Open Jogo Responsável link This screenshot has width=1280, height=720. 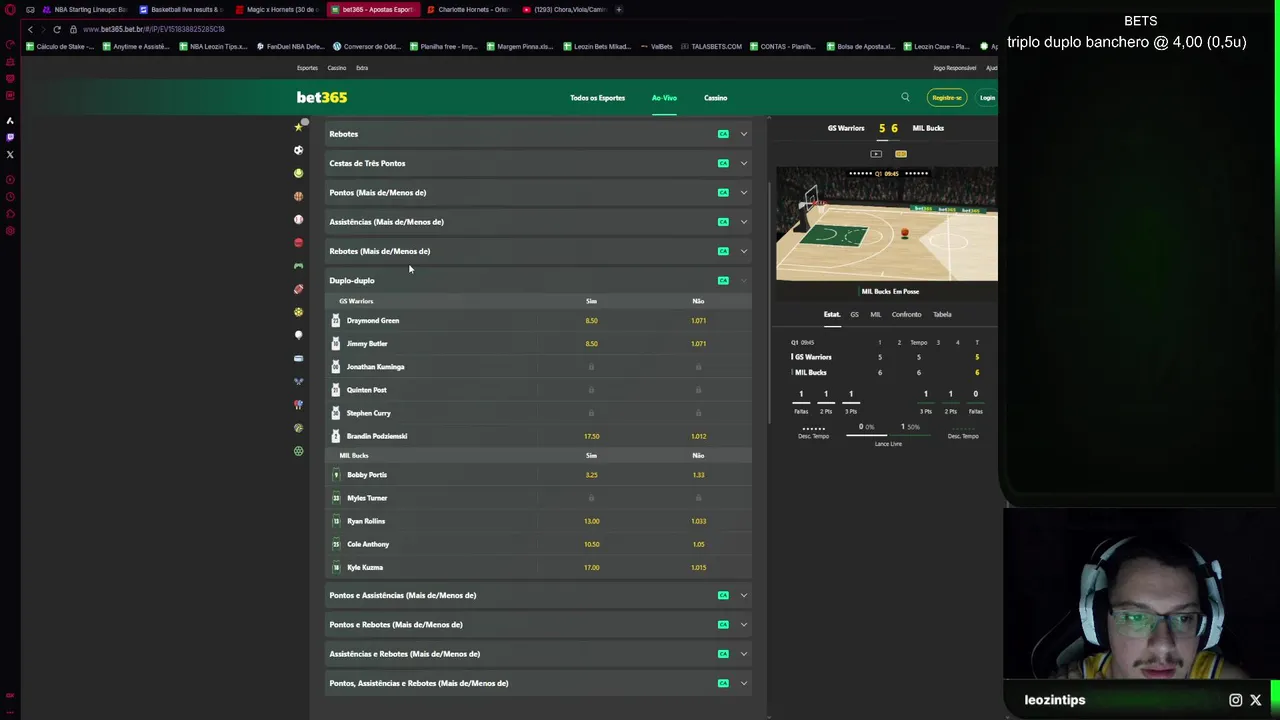point(954,68)
